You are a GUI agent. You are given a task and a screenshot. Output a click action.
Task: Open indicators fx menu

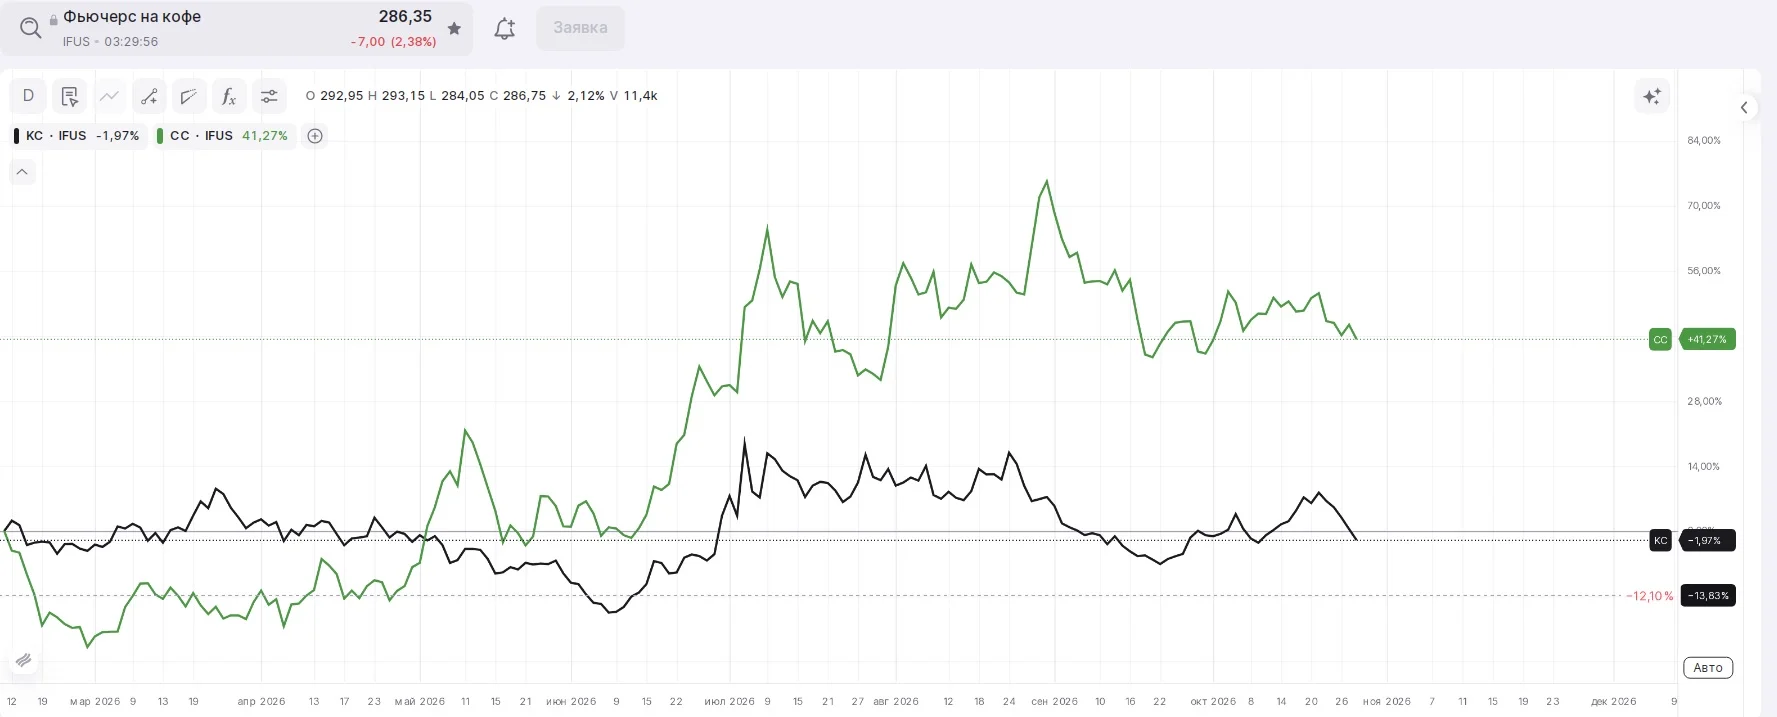pos(229,96)
